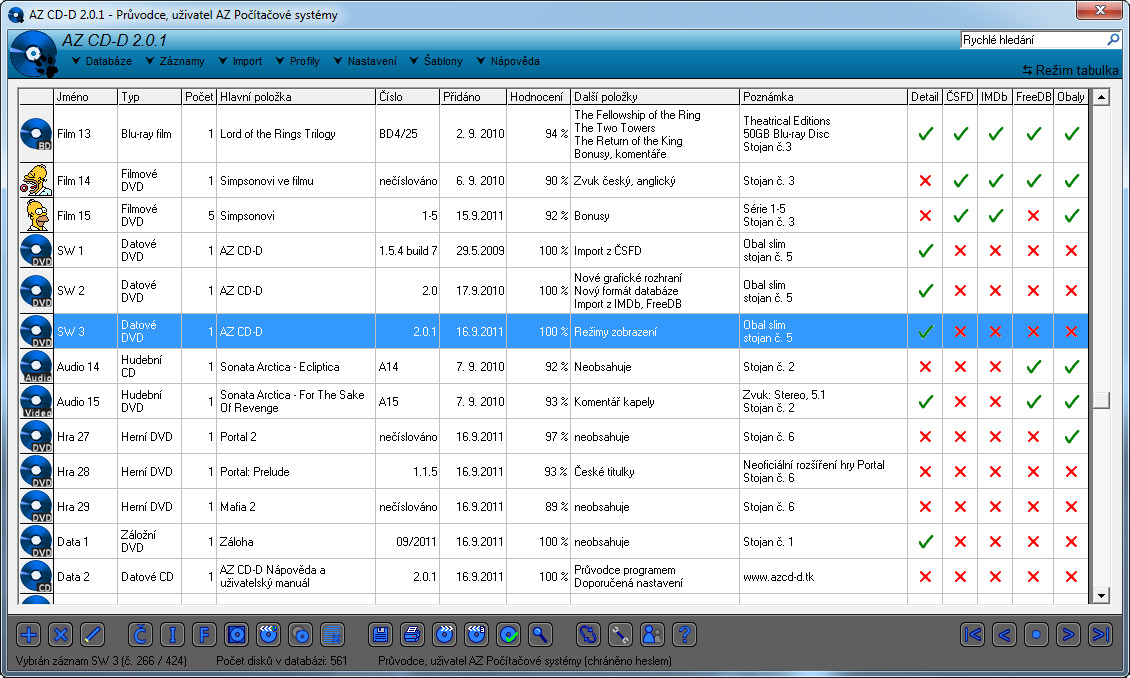Select the 'www.azcd-d.tk' note cell
This screenshot has width=1130, height=678.
click(823, 576)
